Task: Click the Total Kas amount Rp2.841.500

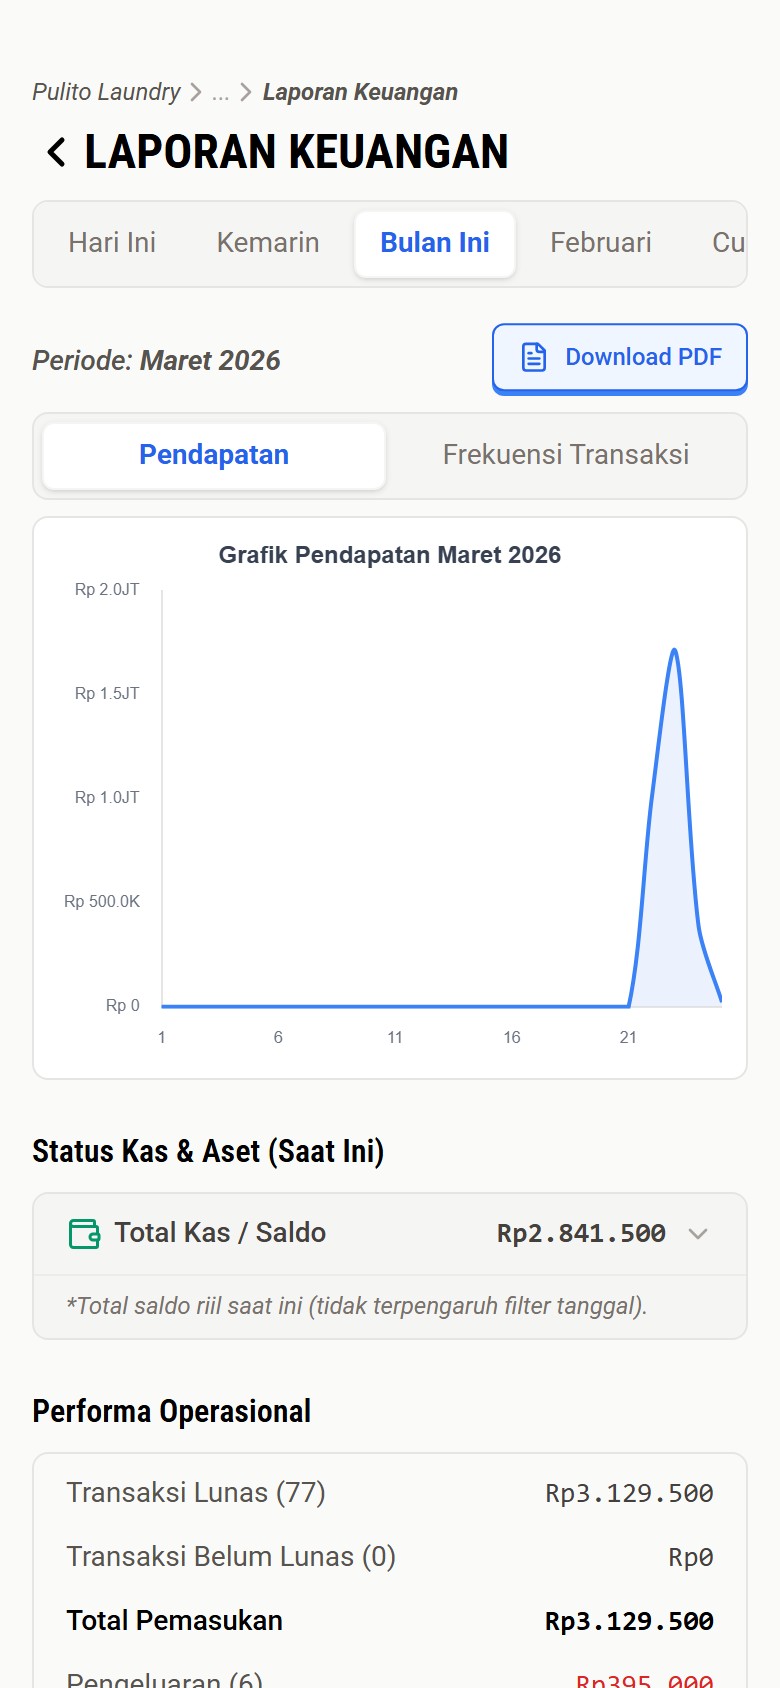Action: [x=581, y=1233]
